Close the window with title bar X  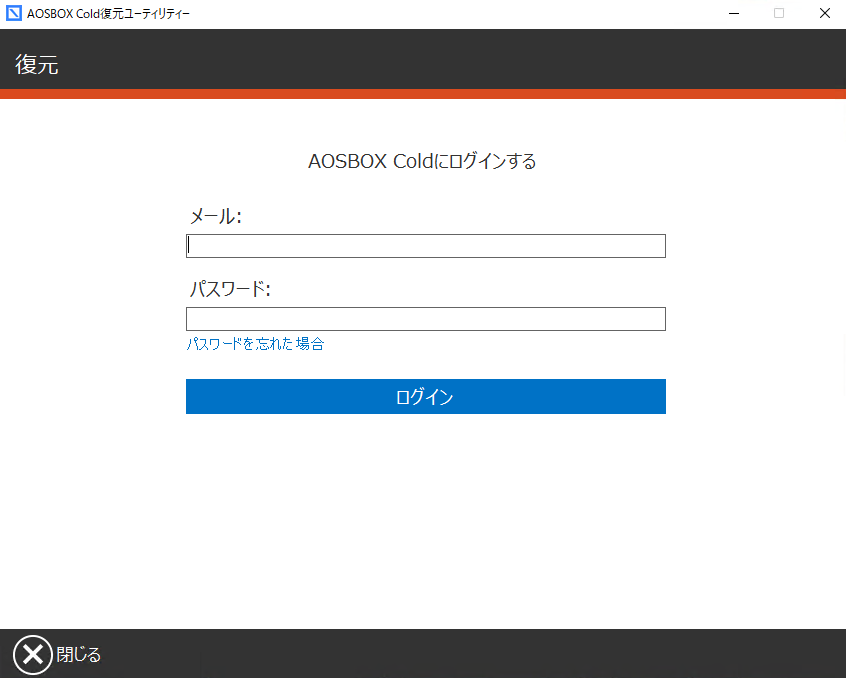point(824,14)
